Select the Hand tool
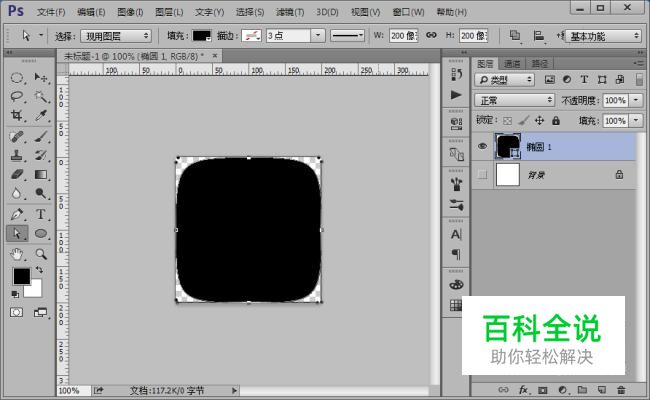Viewport: 650px width, 400px height. click(x=17, y=254)
